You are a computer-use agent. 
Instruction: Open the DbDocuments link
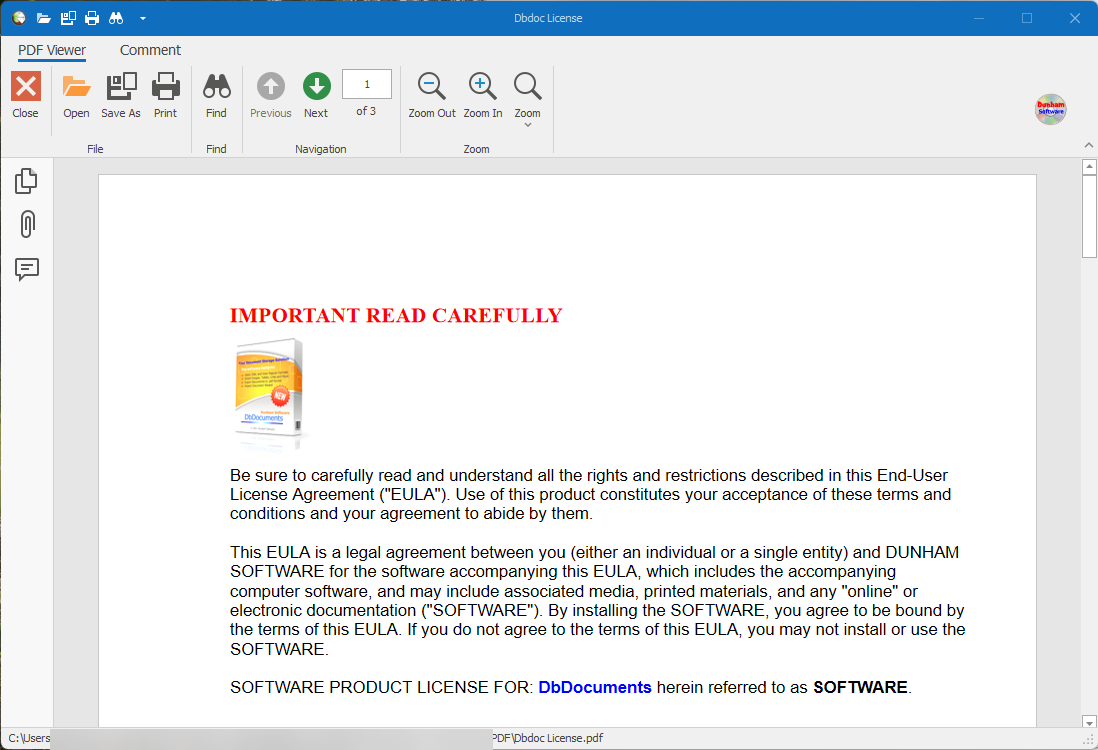coord(594,687)
